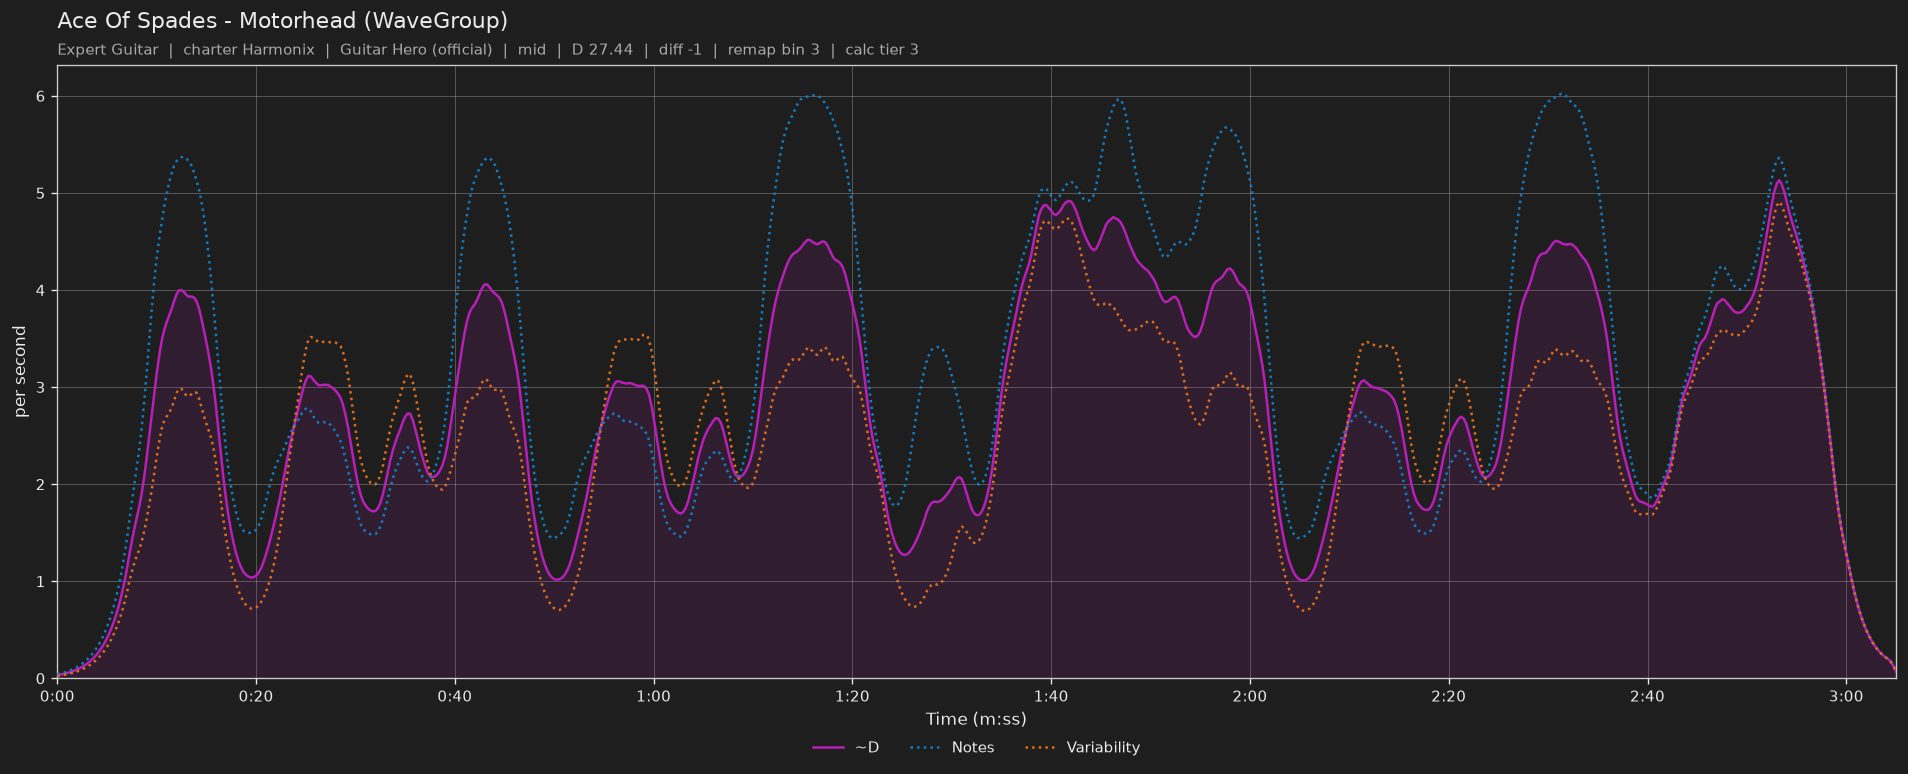Click the 'diff -1' subtitle text
Image resolution: width=1908 pixels, height=774 pixels.
[680, 49]
